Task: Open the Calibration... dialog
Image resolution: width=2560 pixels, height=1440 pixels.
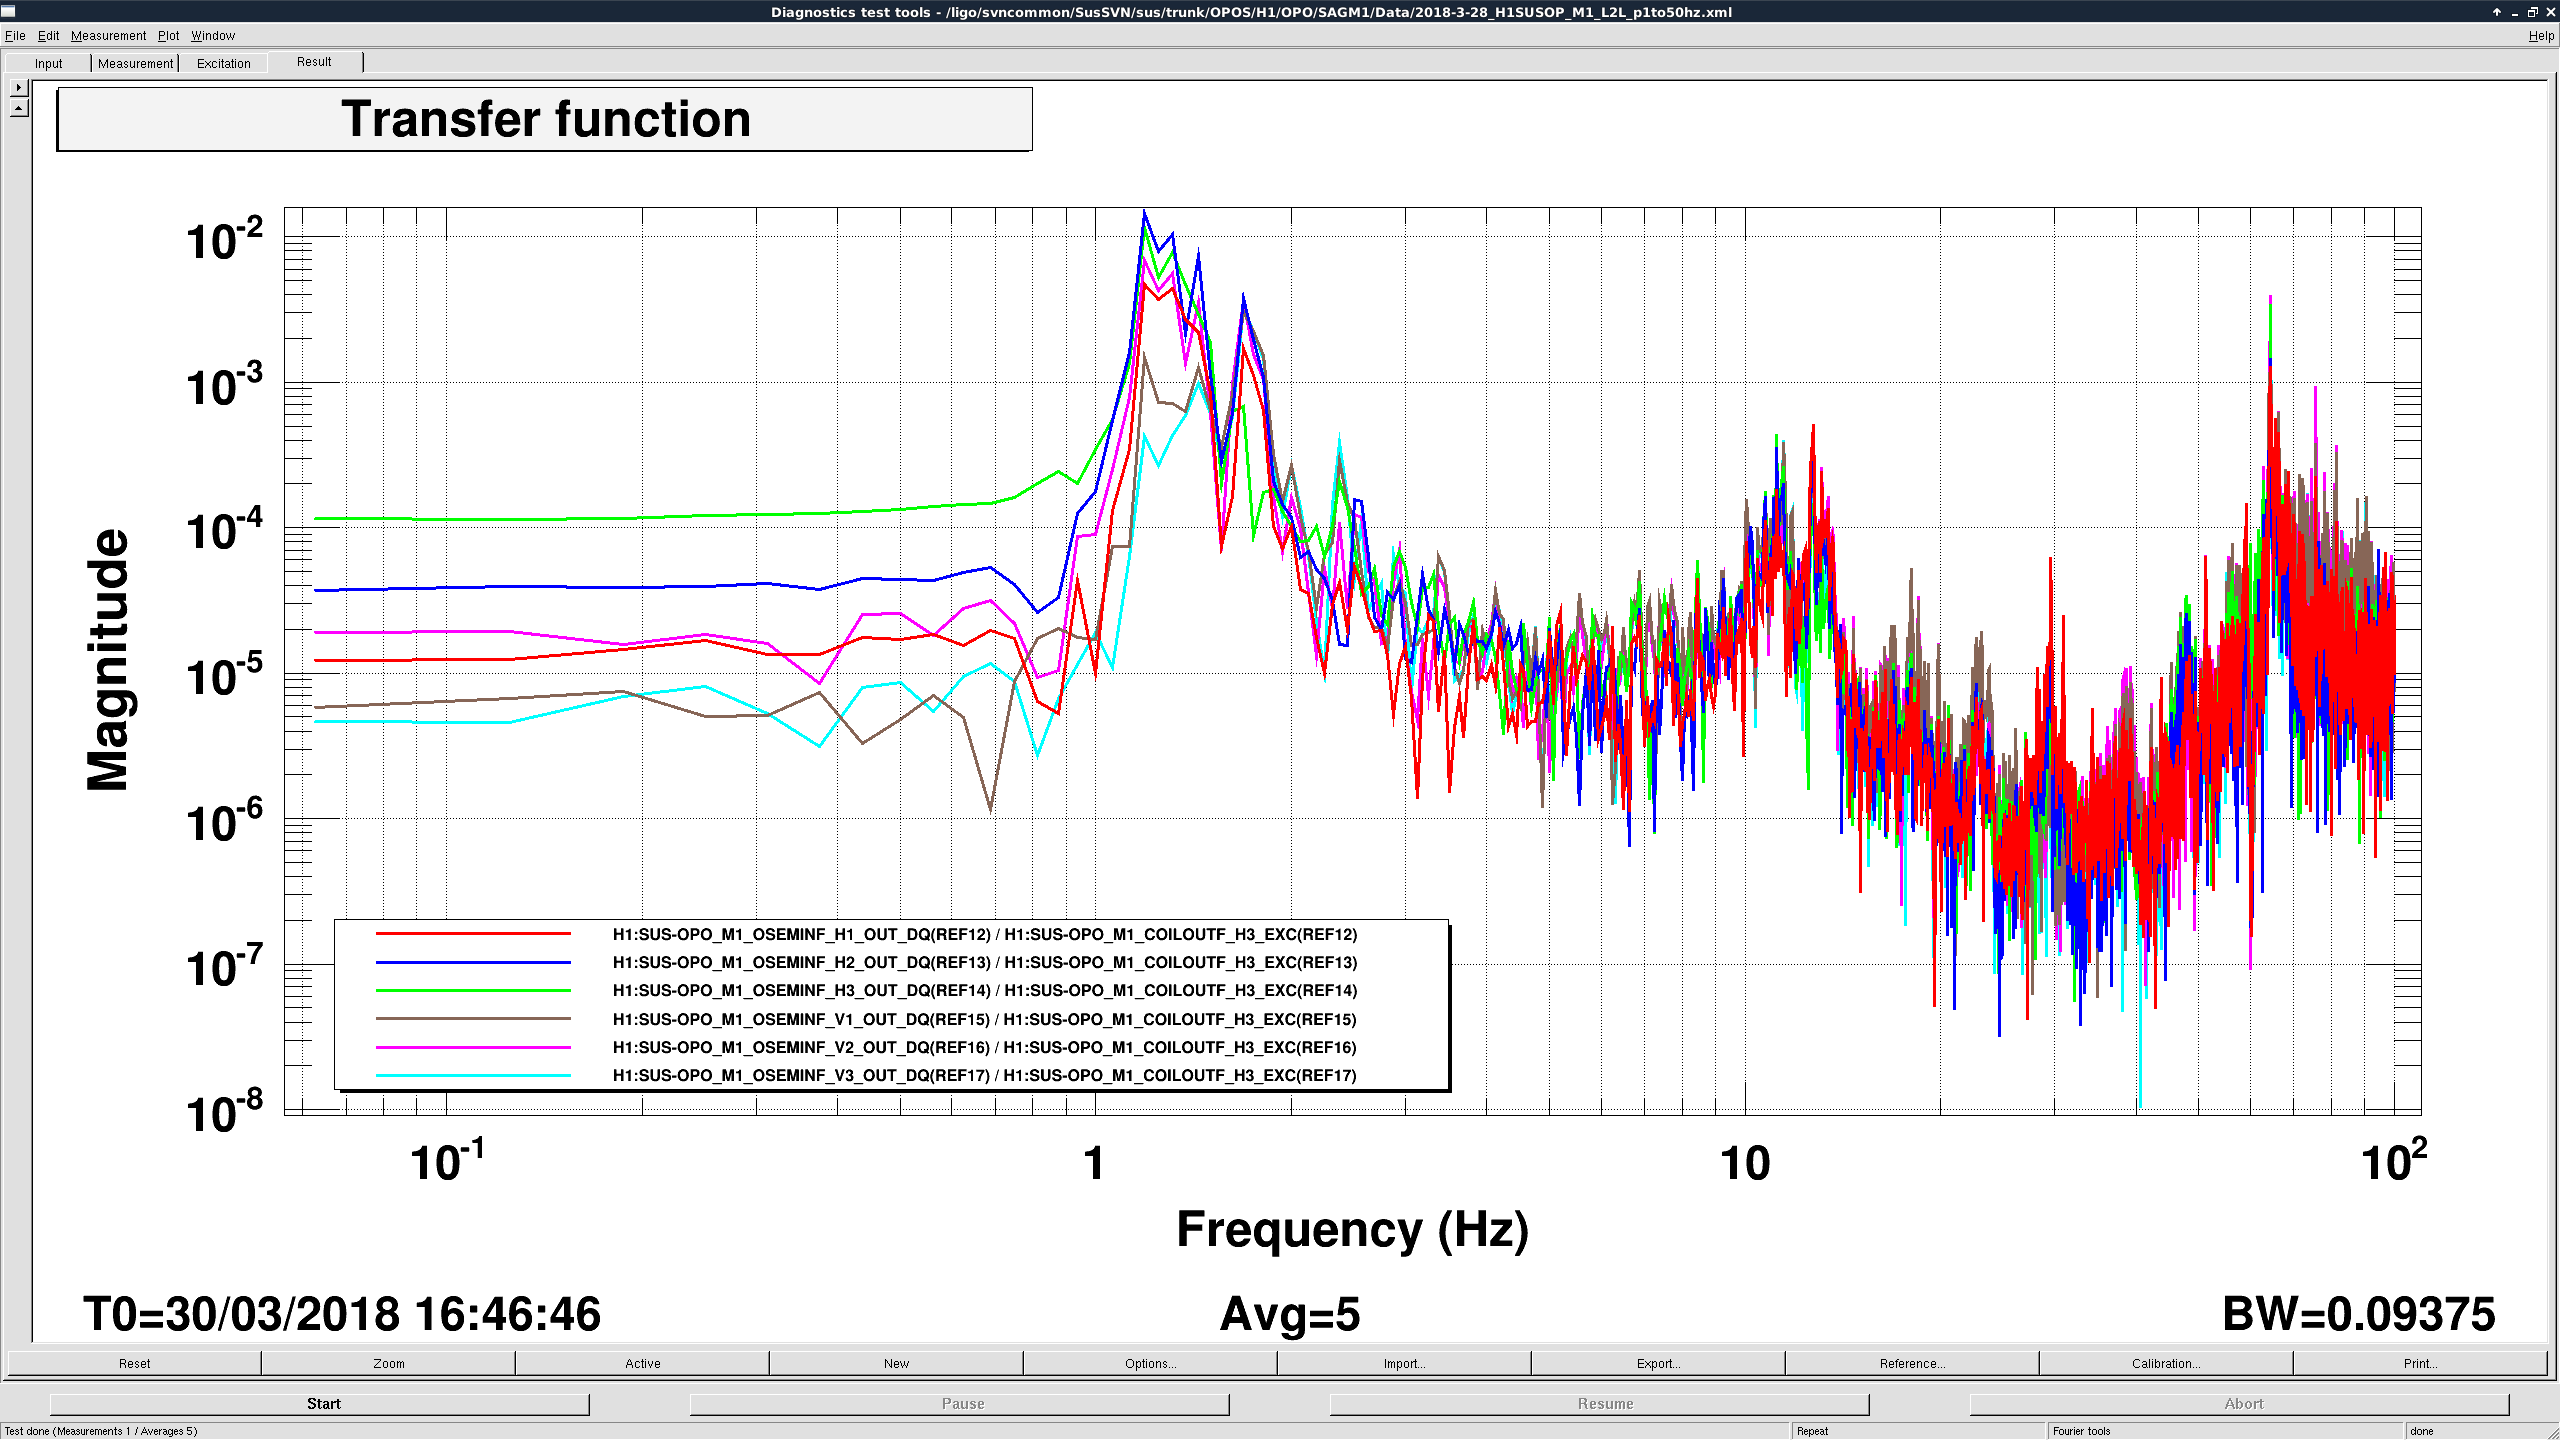Action: 2167,1363
